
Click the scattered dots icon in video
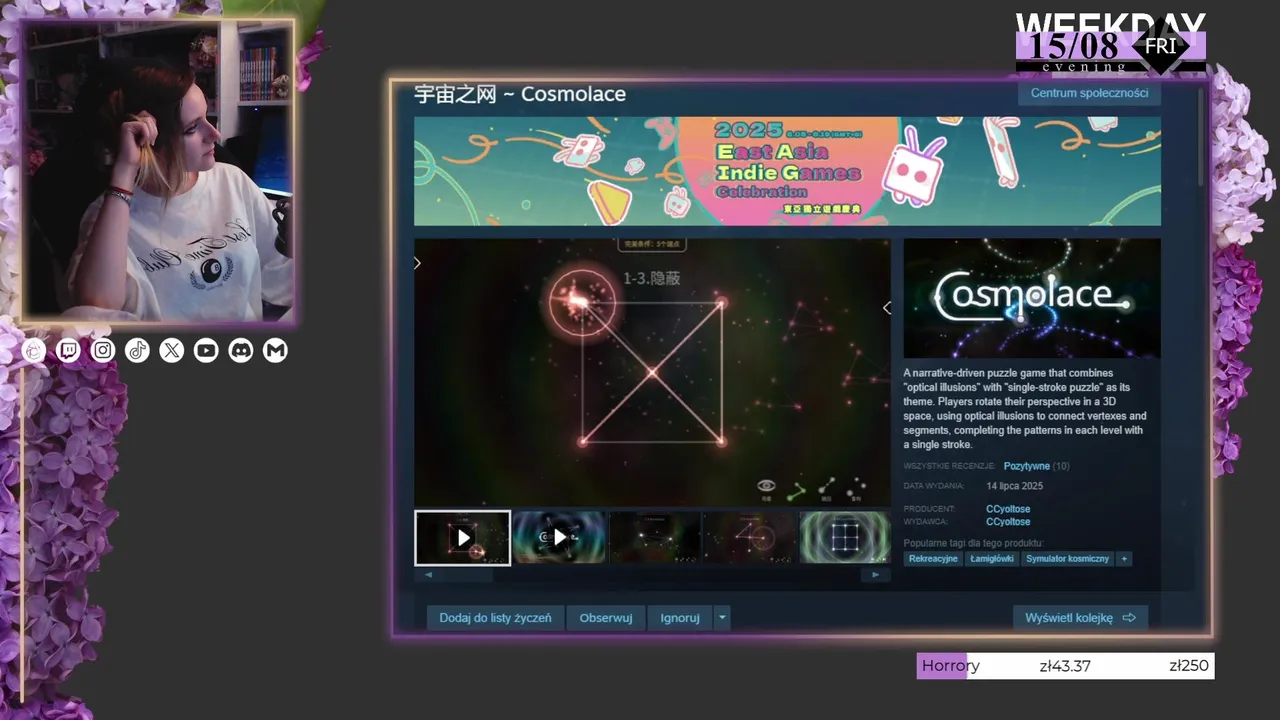(856, 488)
